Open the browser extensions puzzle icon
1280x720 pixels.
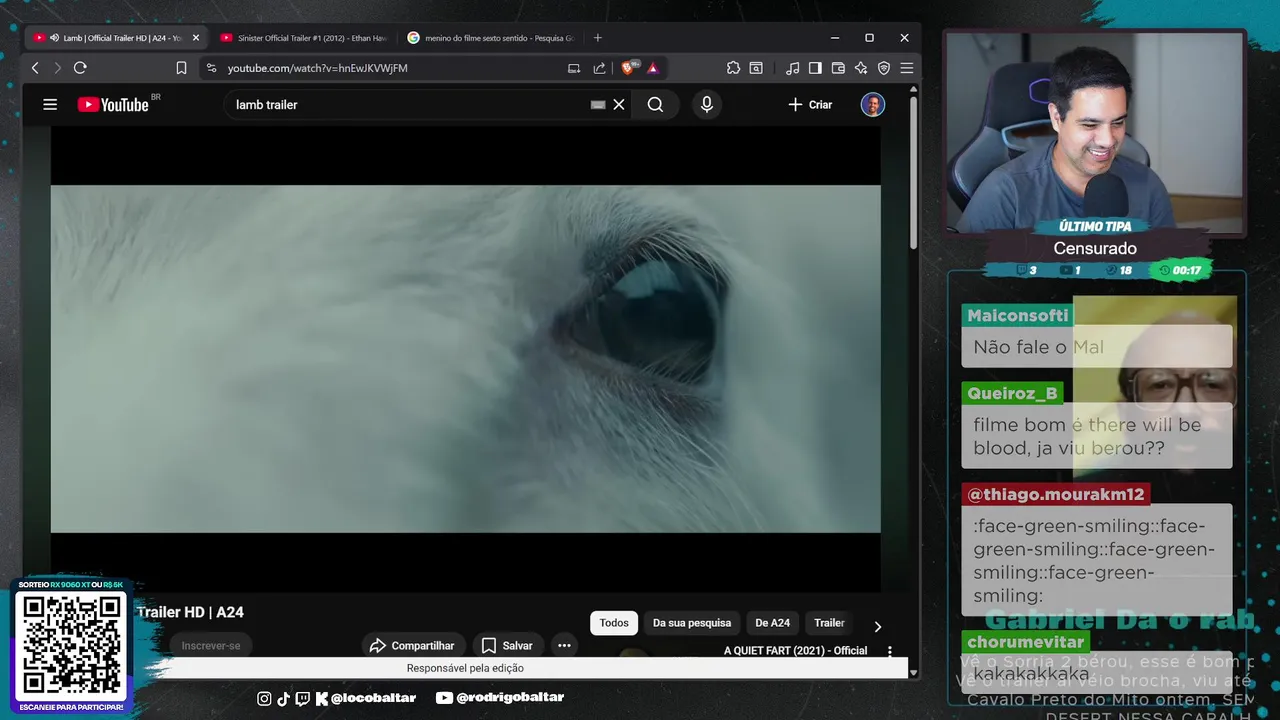pos(733,68)
